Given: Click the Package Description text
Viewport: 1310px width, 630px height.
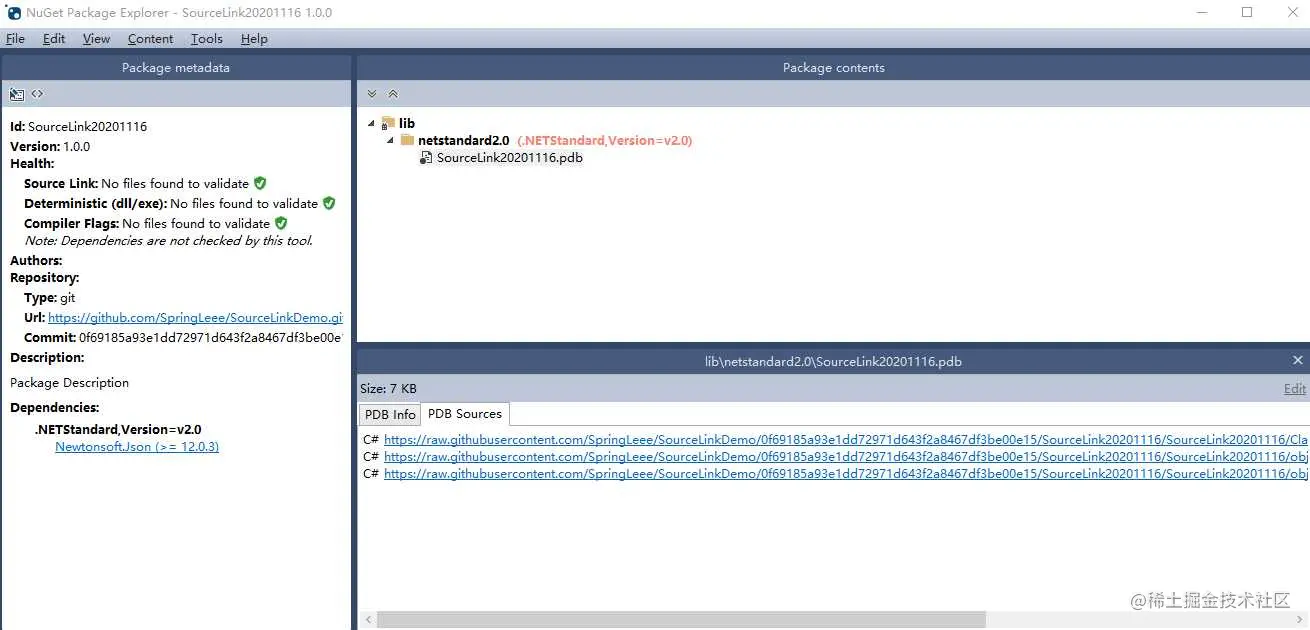Looking at the screenshot, I should coord(70,383).
